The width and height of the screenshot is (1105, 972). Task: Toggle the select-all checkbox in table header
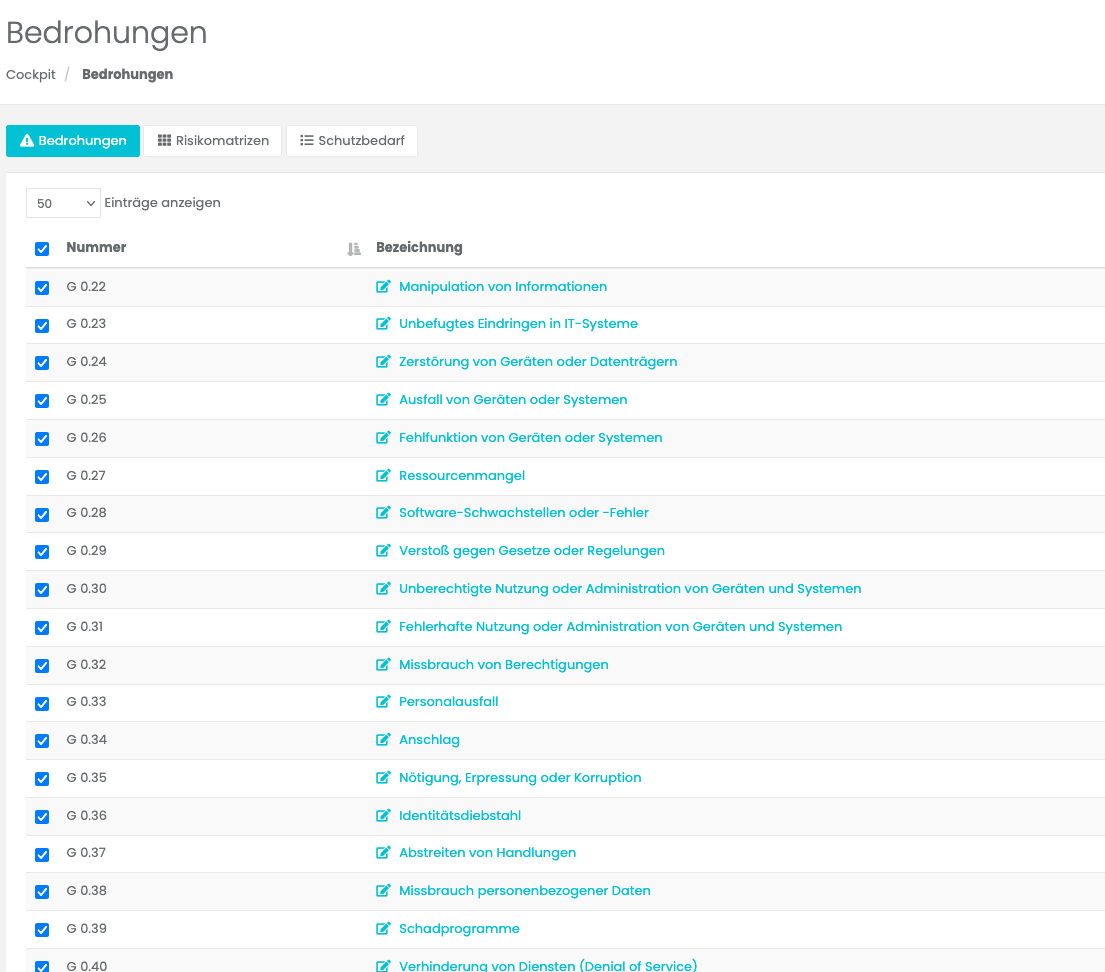[x=42, y=249]
